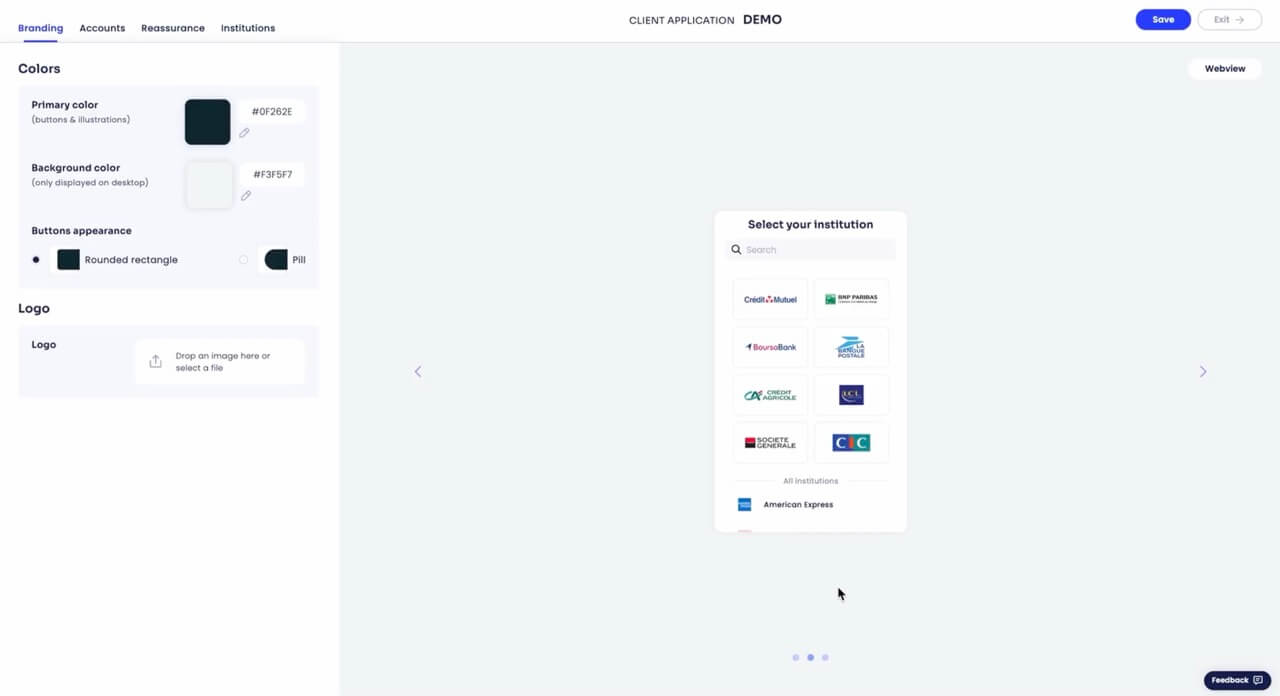1280x696 pixels.
Task: Click the search magnifier icon in preview
Action: pyautogui.click(x=736, y=250)
